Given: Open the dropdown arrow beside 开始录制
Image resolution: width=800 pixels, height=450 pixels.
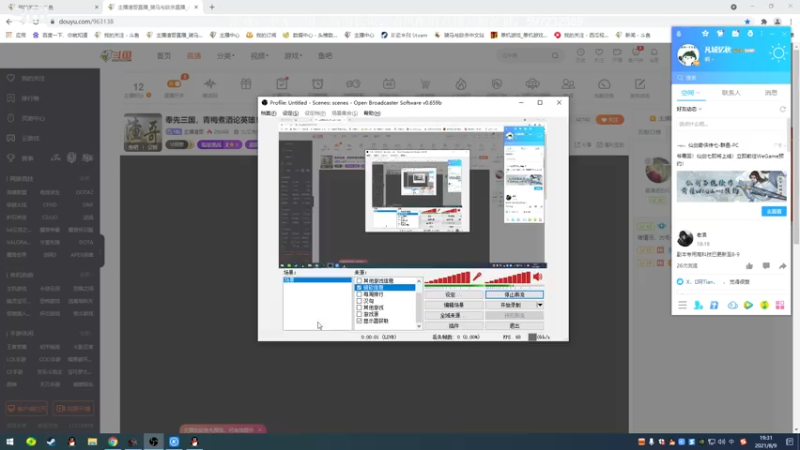Looking at the screenshot, I should 540,305.
